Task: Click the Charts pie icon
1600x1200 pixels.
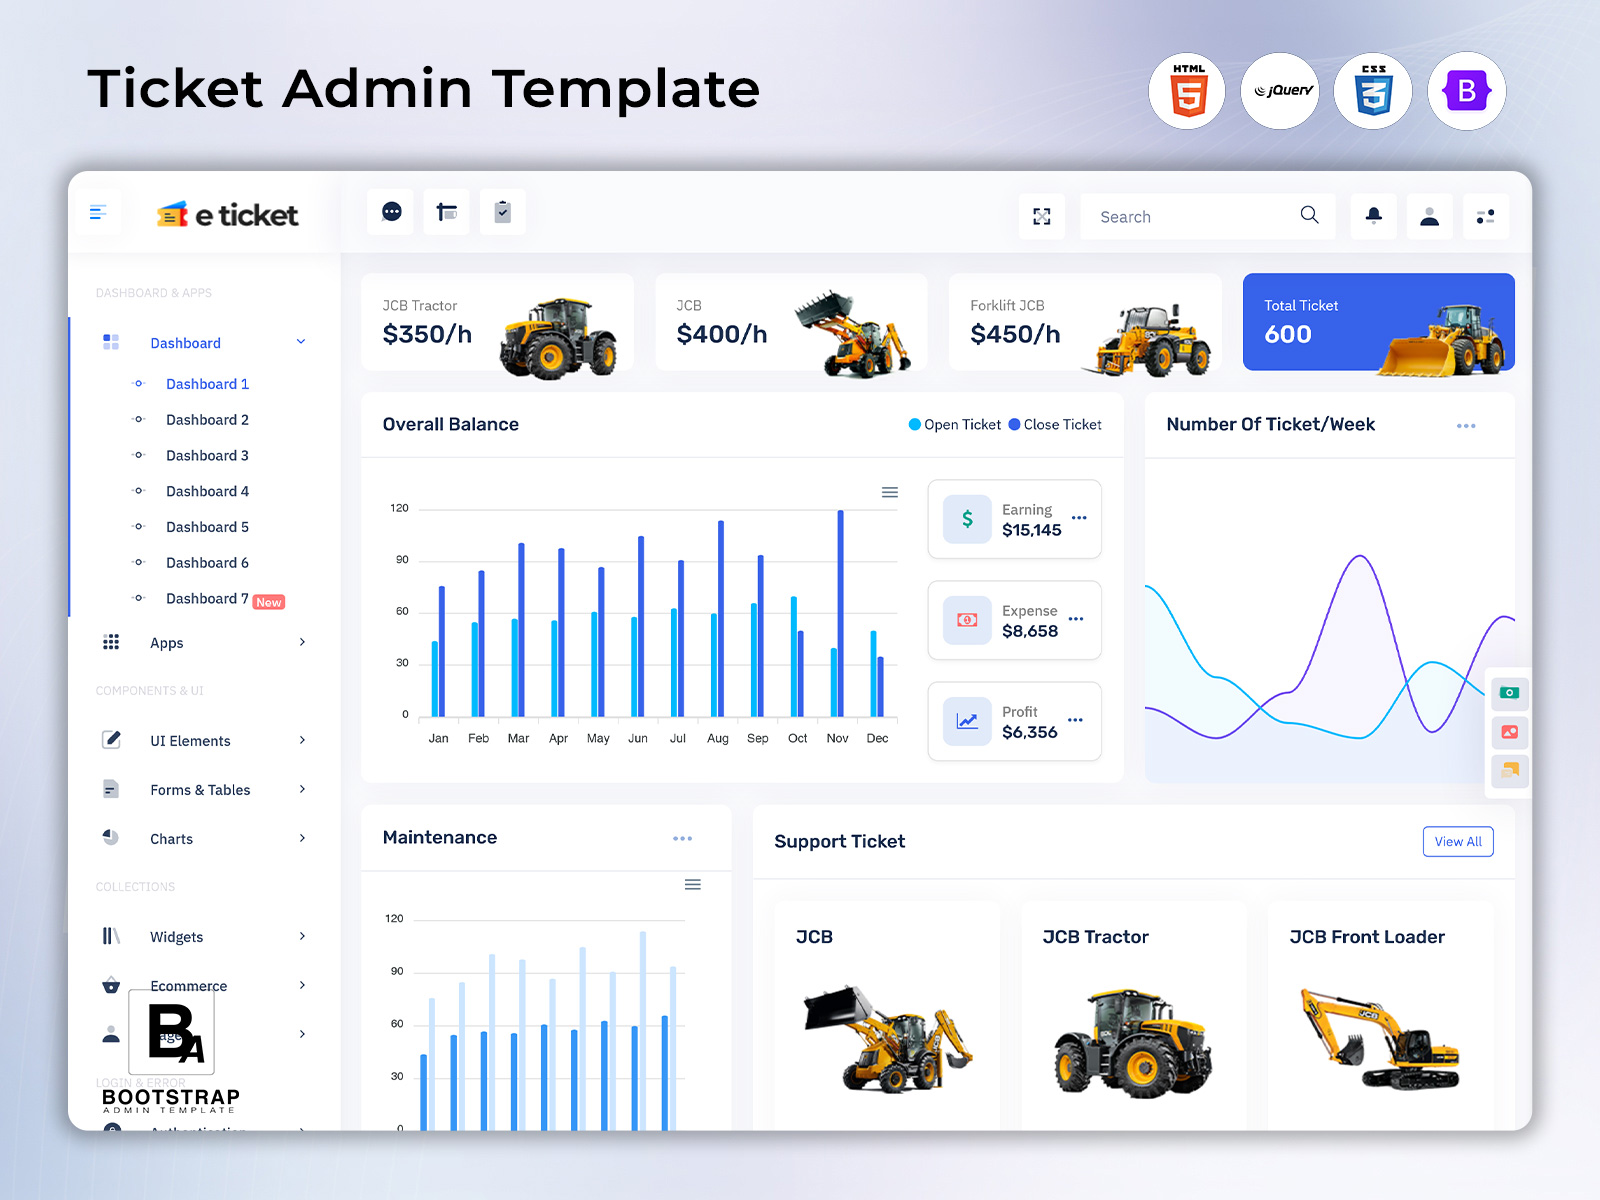Action: [x=111, y=838]
